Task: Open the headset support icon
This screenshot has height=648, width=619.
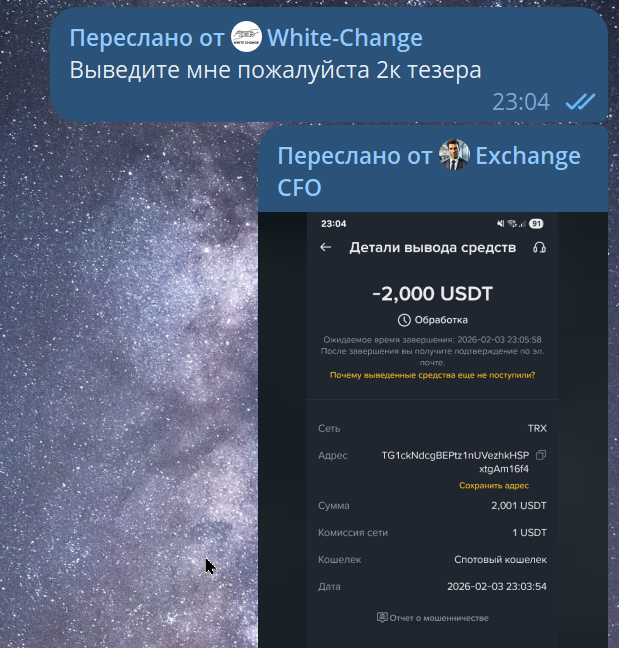Action: (539, 247)
